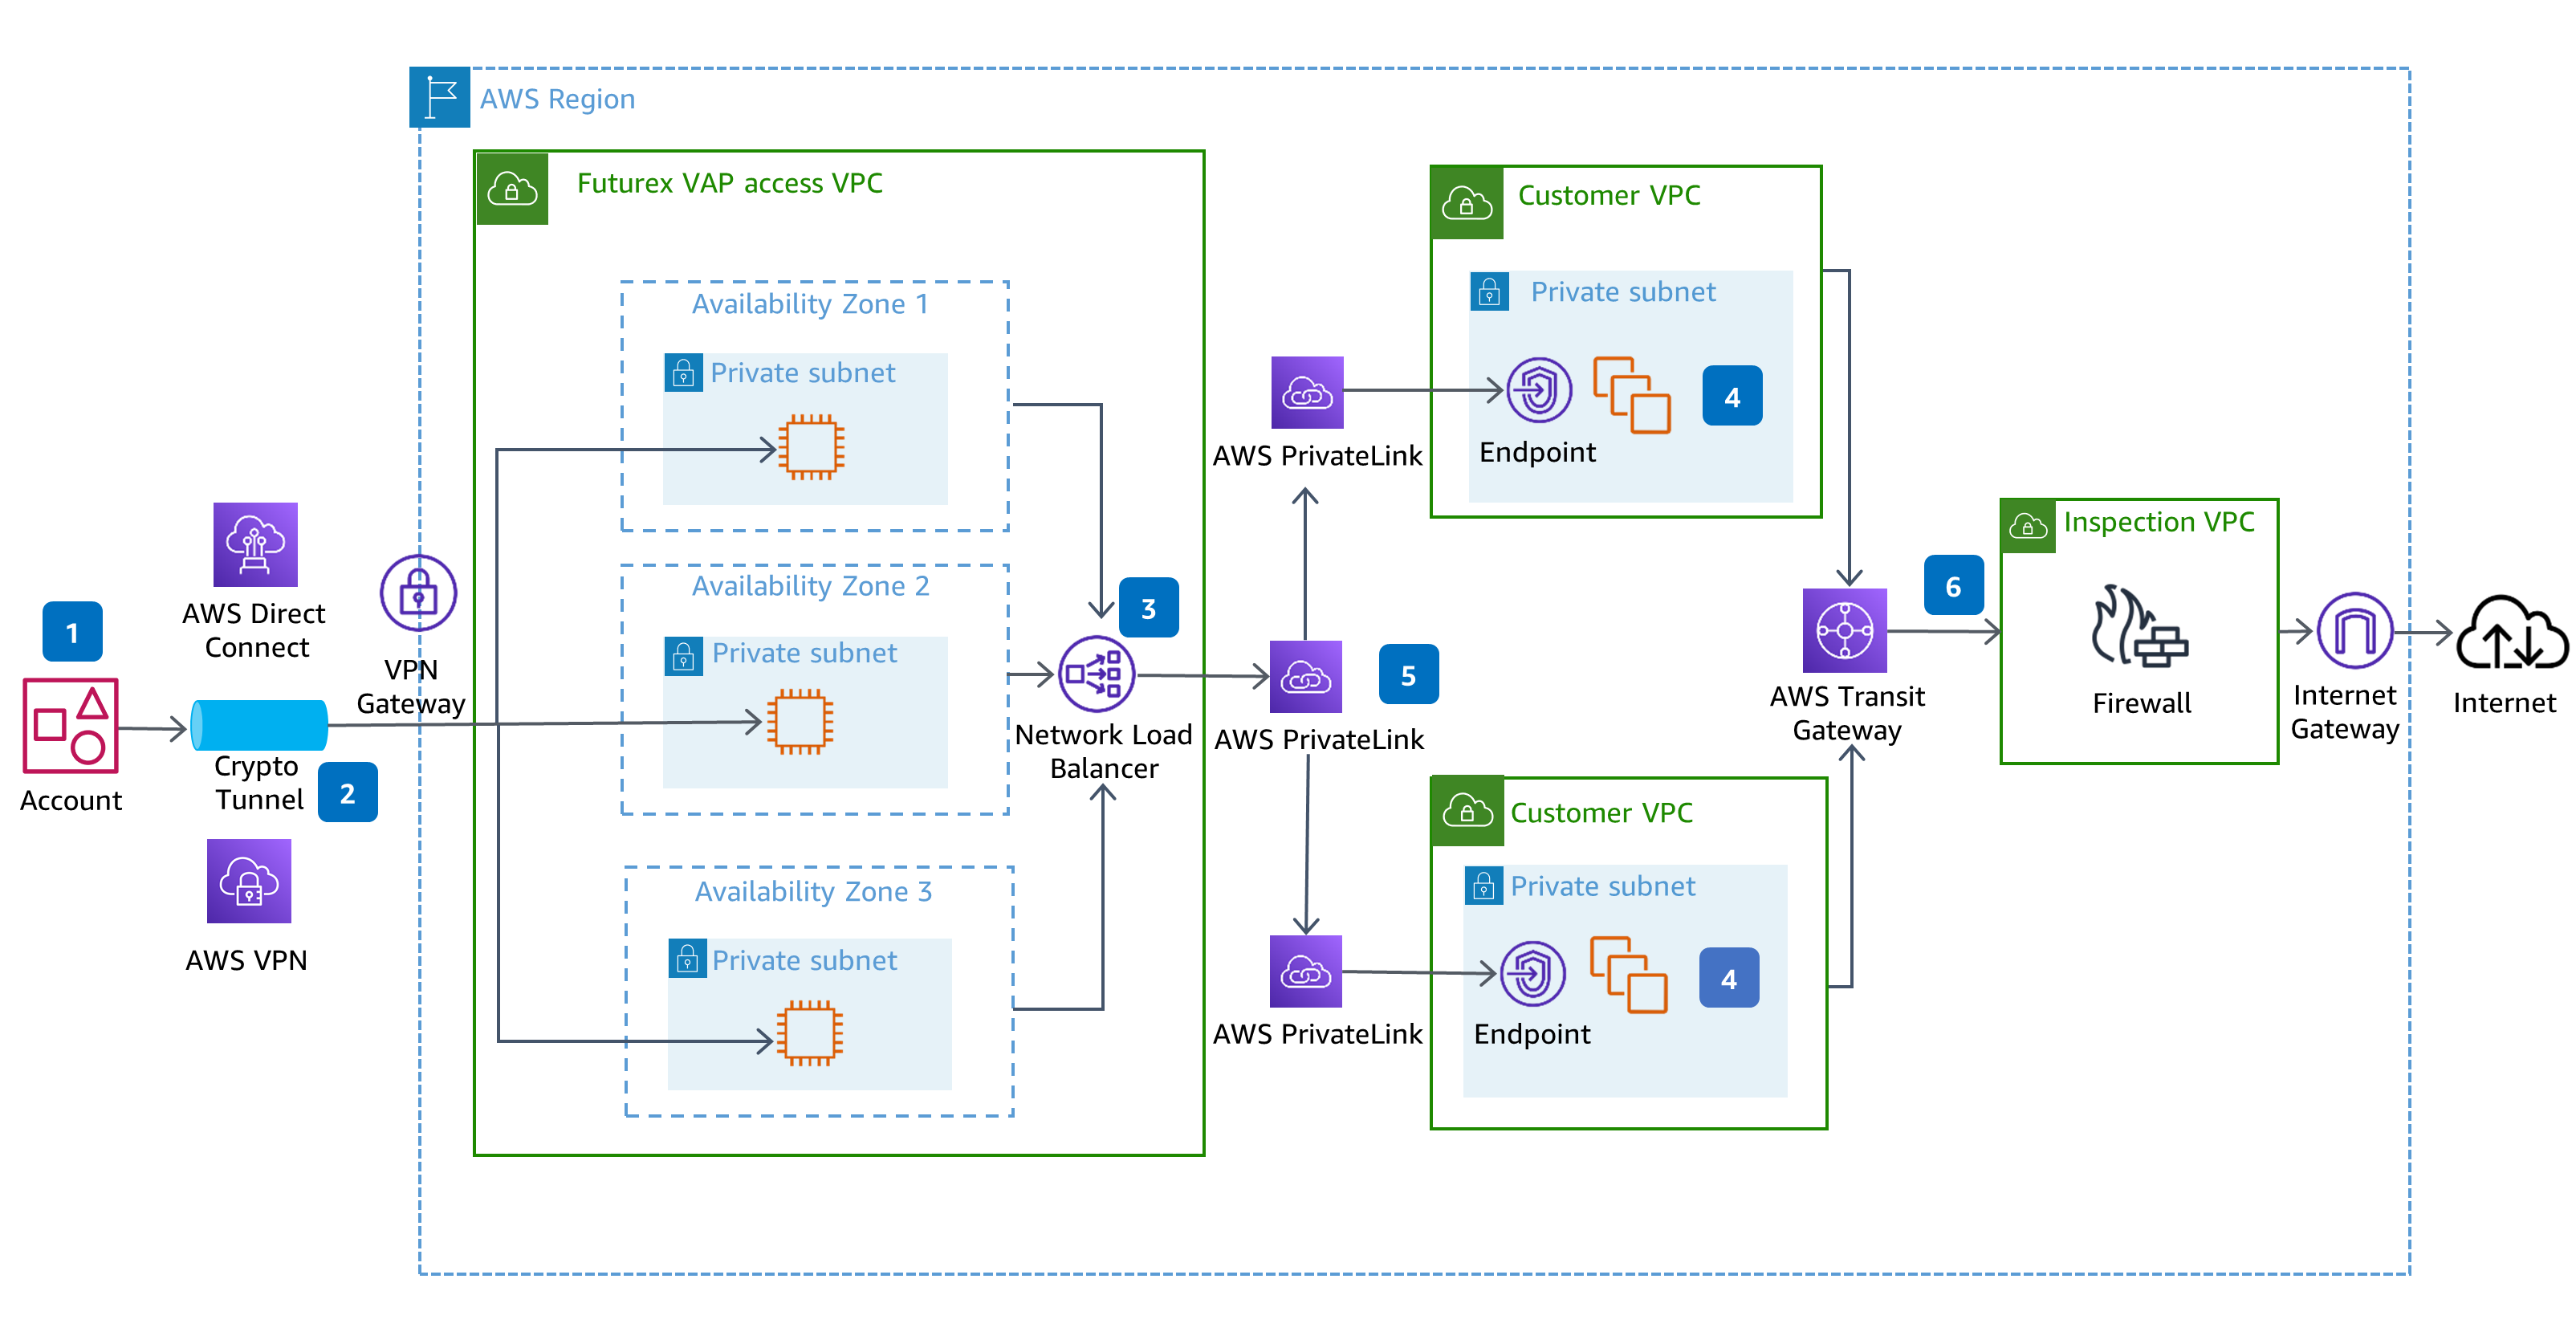Click the 'Inspection VPC' title
This screenshot has height=1340, width=2576.
tap(2159, 522)
